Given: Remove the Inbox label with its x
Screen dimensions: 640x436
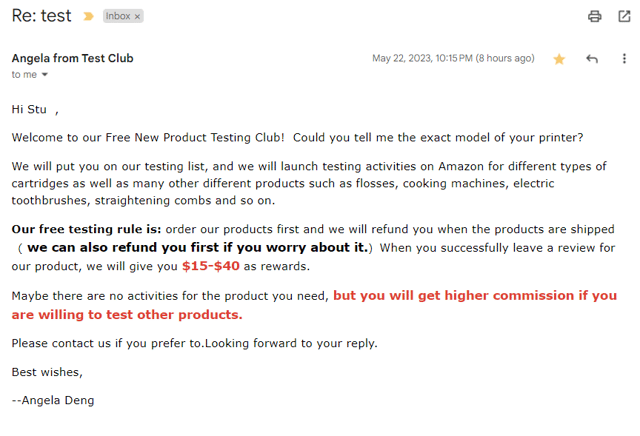Looking at the screenshot, I should click(138, 16).
